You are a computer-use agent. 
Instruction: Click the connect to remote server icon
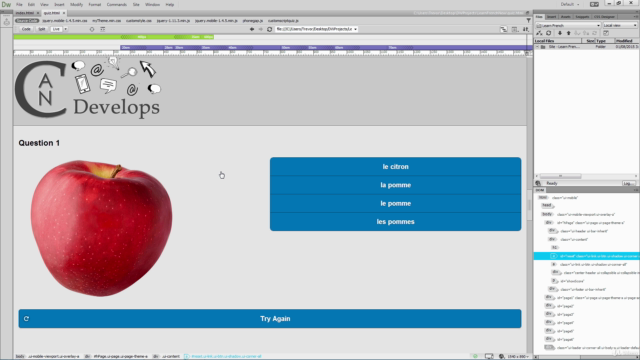coord(539,33)
